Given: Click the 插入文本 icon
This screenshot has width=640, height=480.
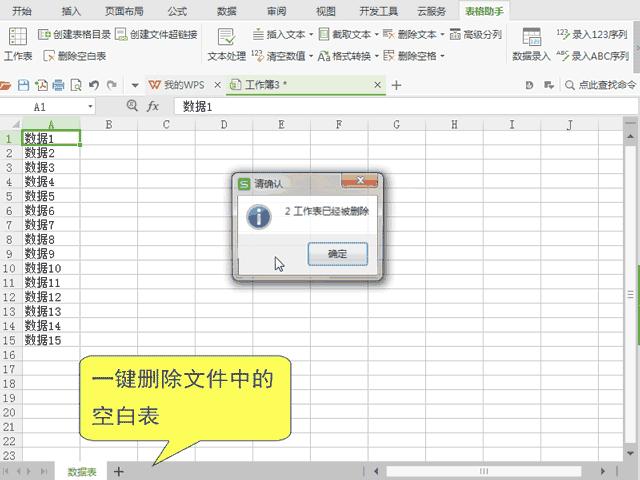Looking at the screenshot, I should point(258,34).
